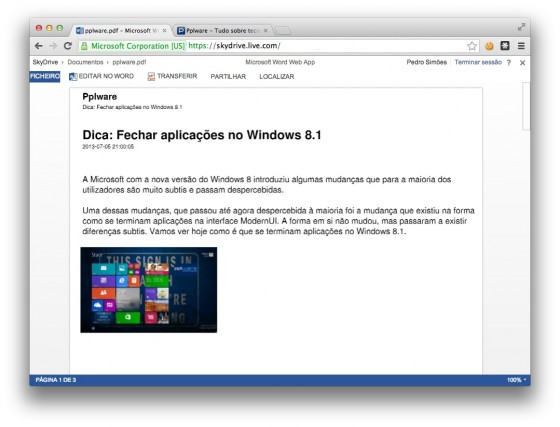This screenshot has width=560, height=427.
Task: Close the pplware.pdf browser tab
Action: 164,31
